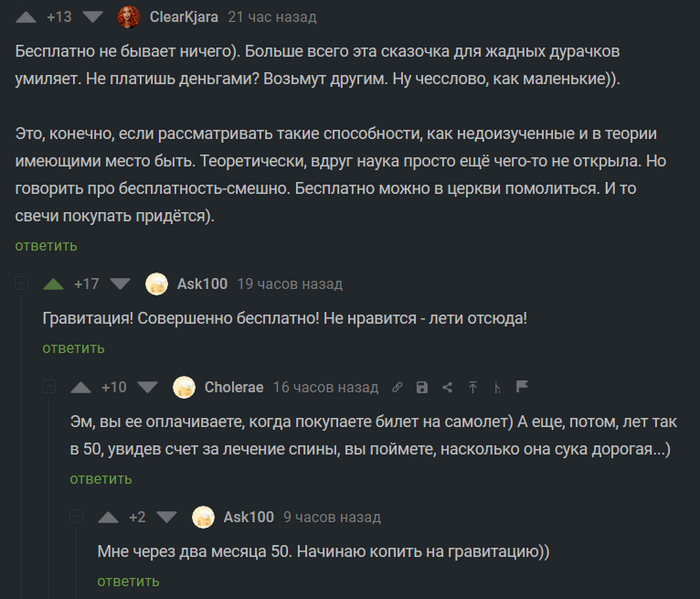Open ClearKjara's user profile
The image size is (700, 599).
[x=184, y=17]
